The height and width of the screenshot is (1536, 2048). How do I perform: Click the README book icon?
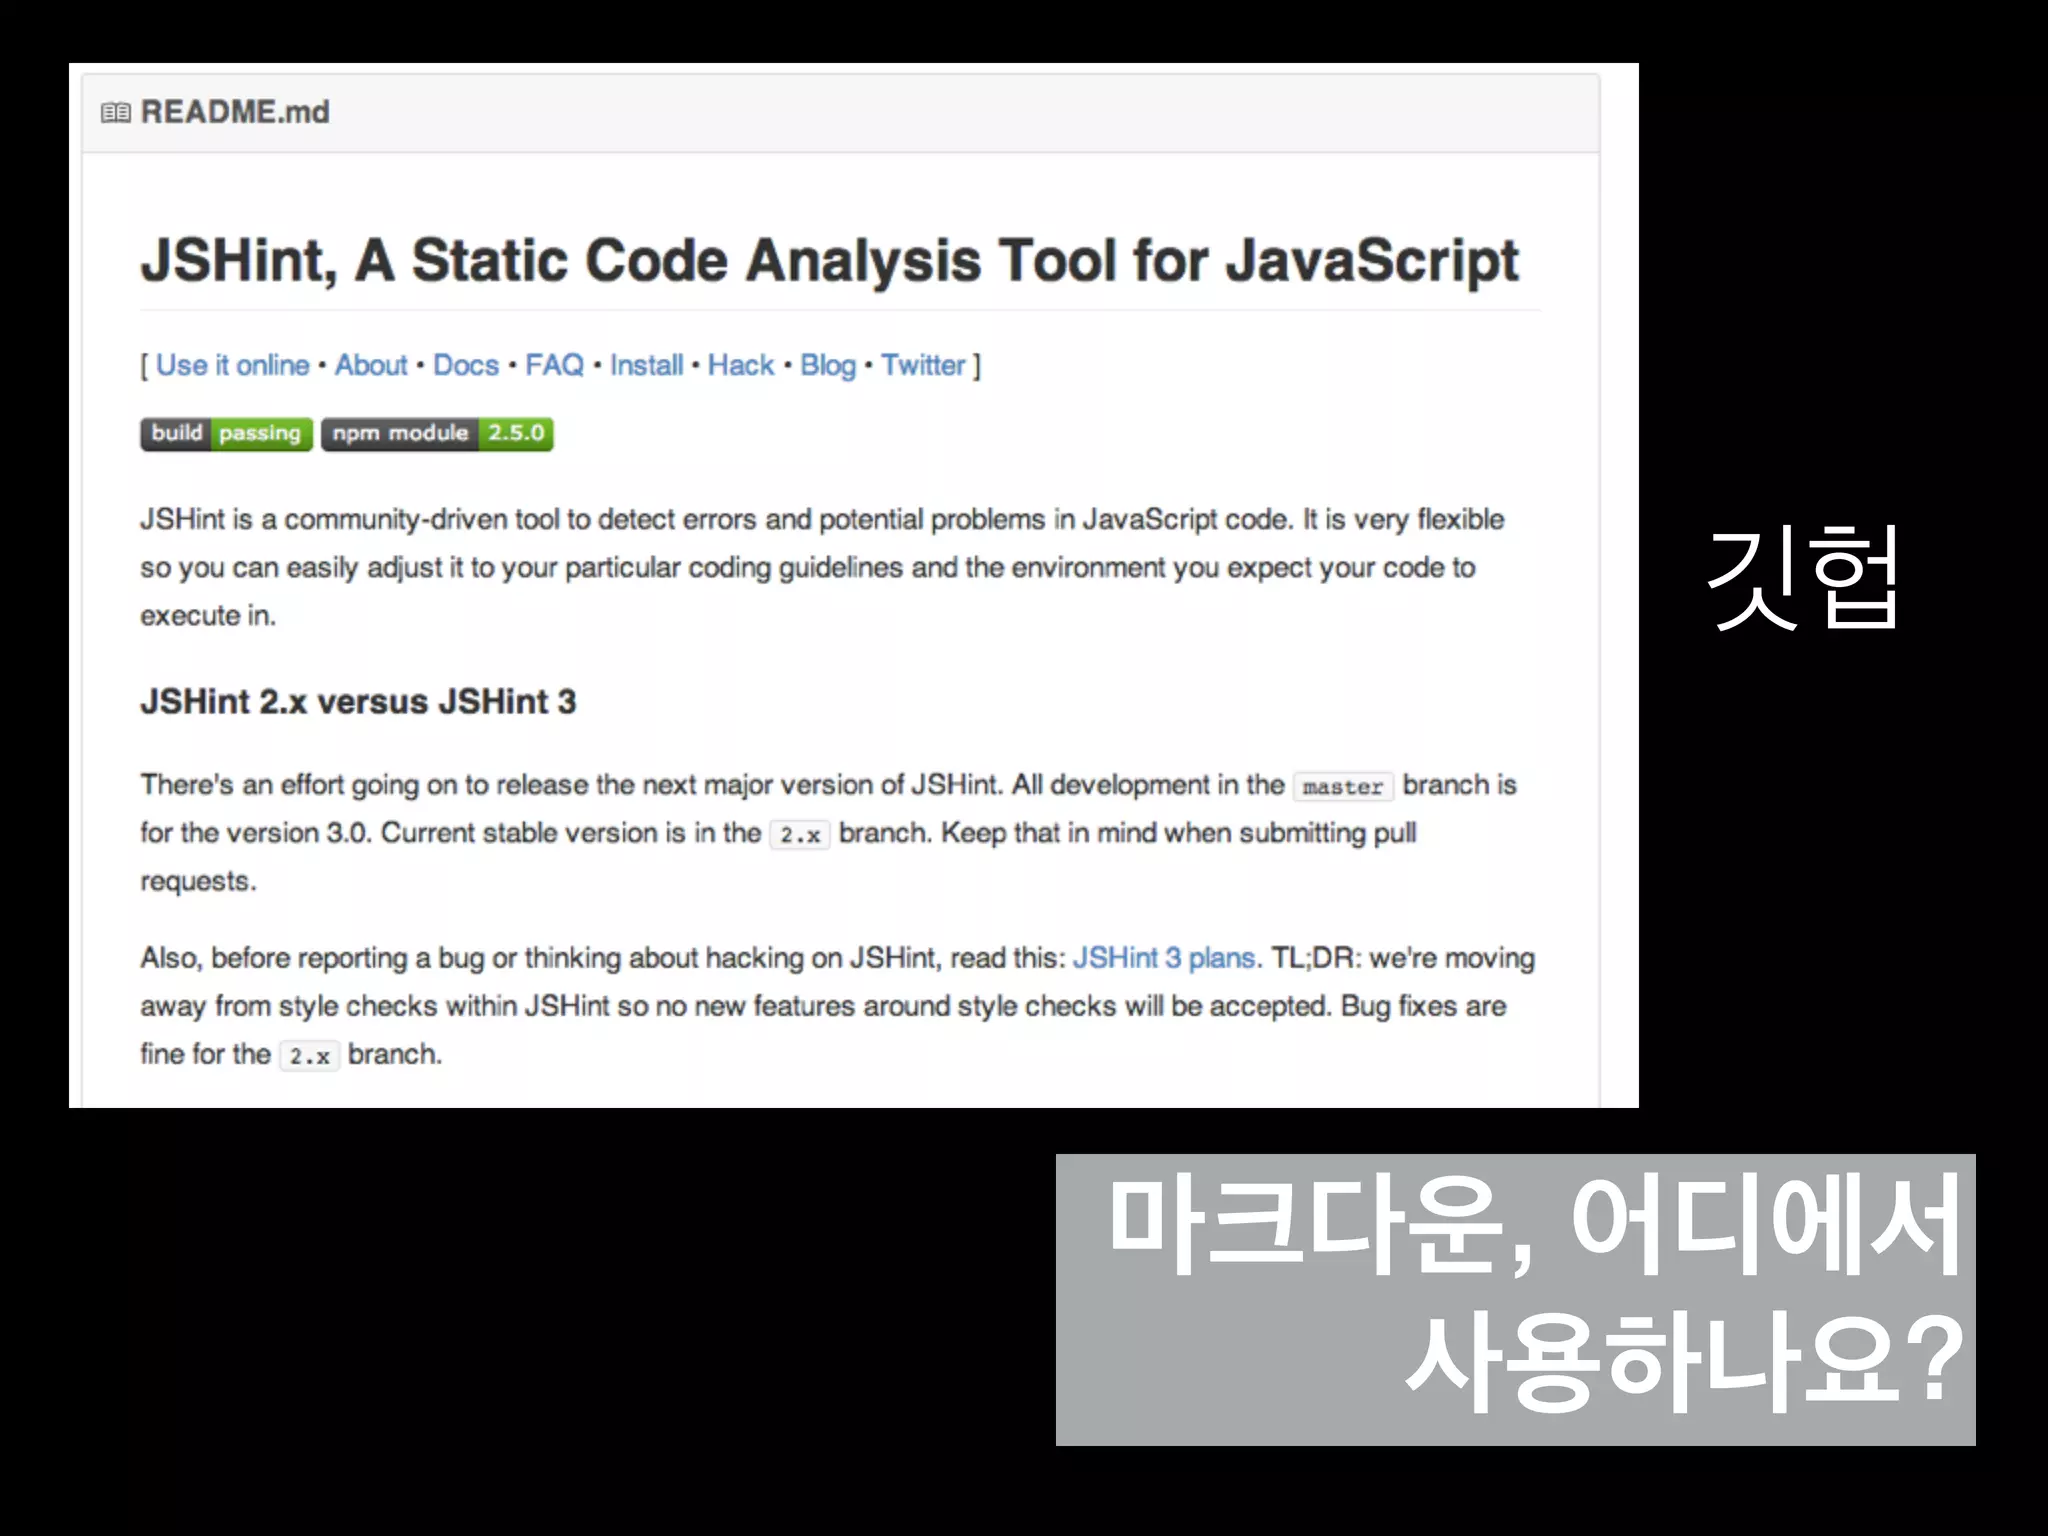click(115, 112)
